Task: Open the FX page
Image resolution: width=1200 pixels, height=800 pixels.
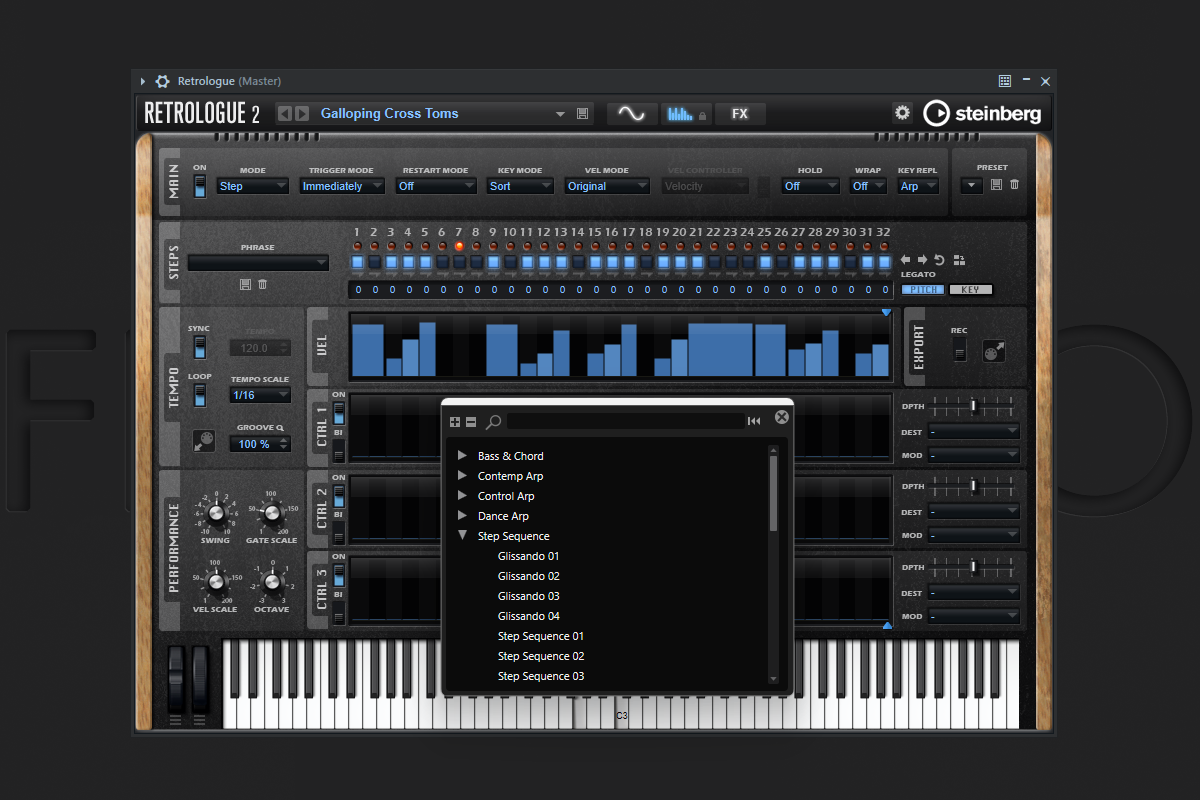Action: 740,114
